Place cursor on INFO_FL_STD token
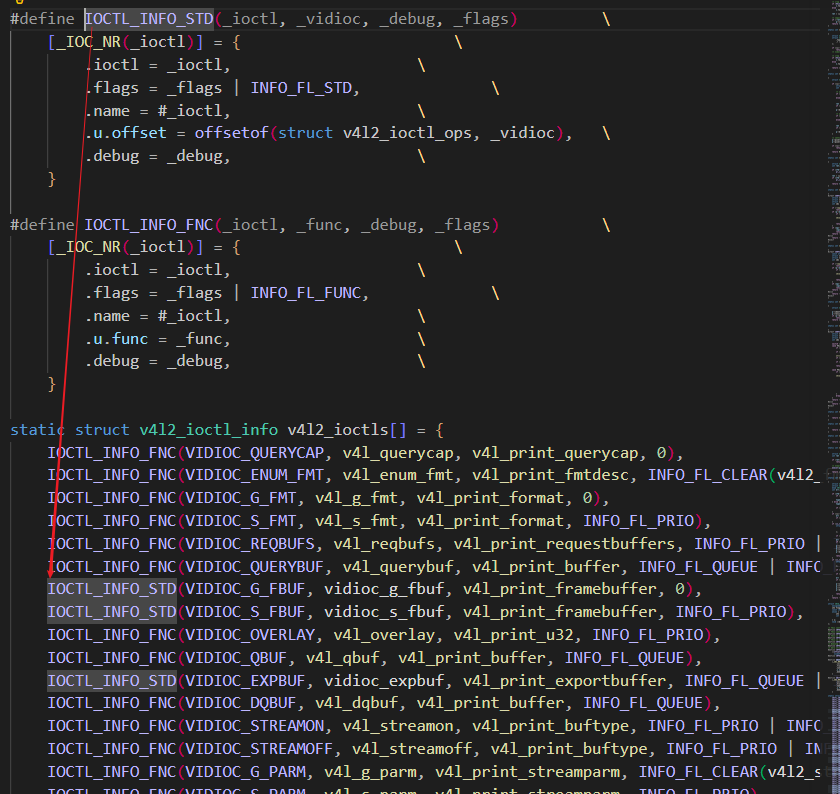840x794 pixels. click(301, 88)
